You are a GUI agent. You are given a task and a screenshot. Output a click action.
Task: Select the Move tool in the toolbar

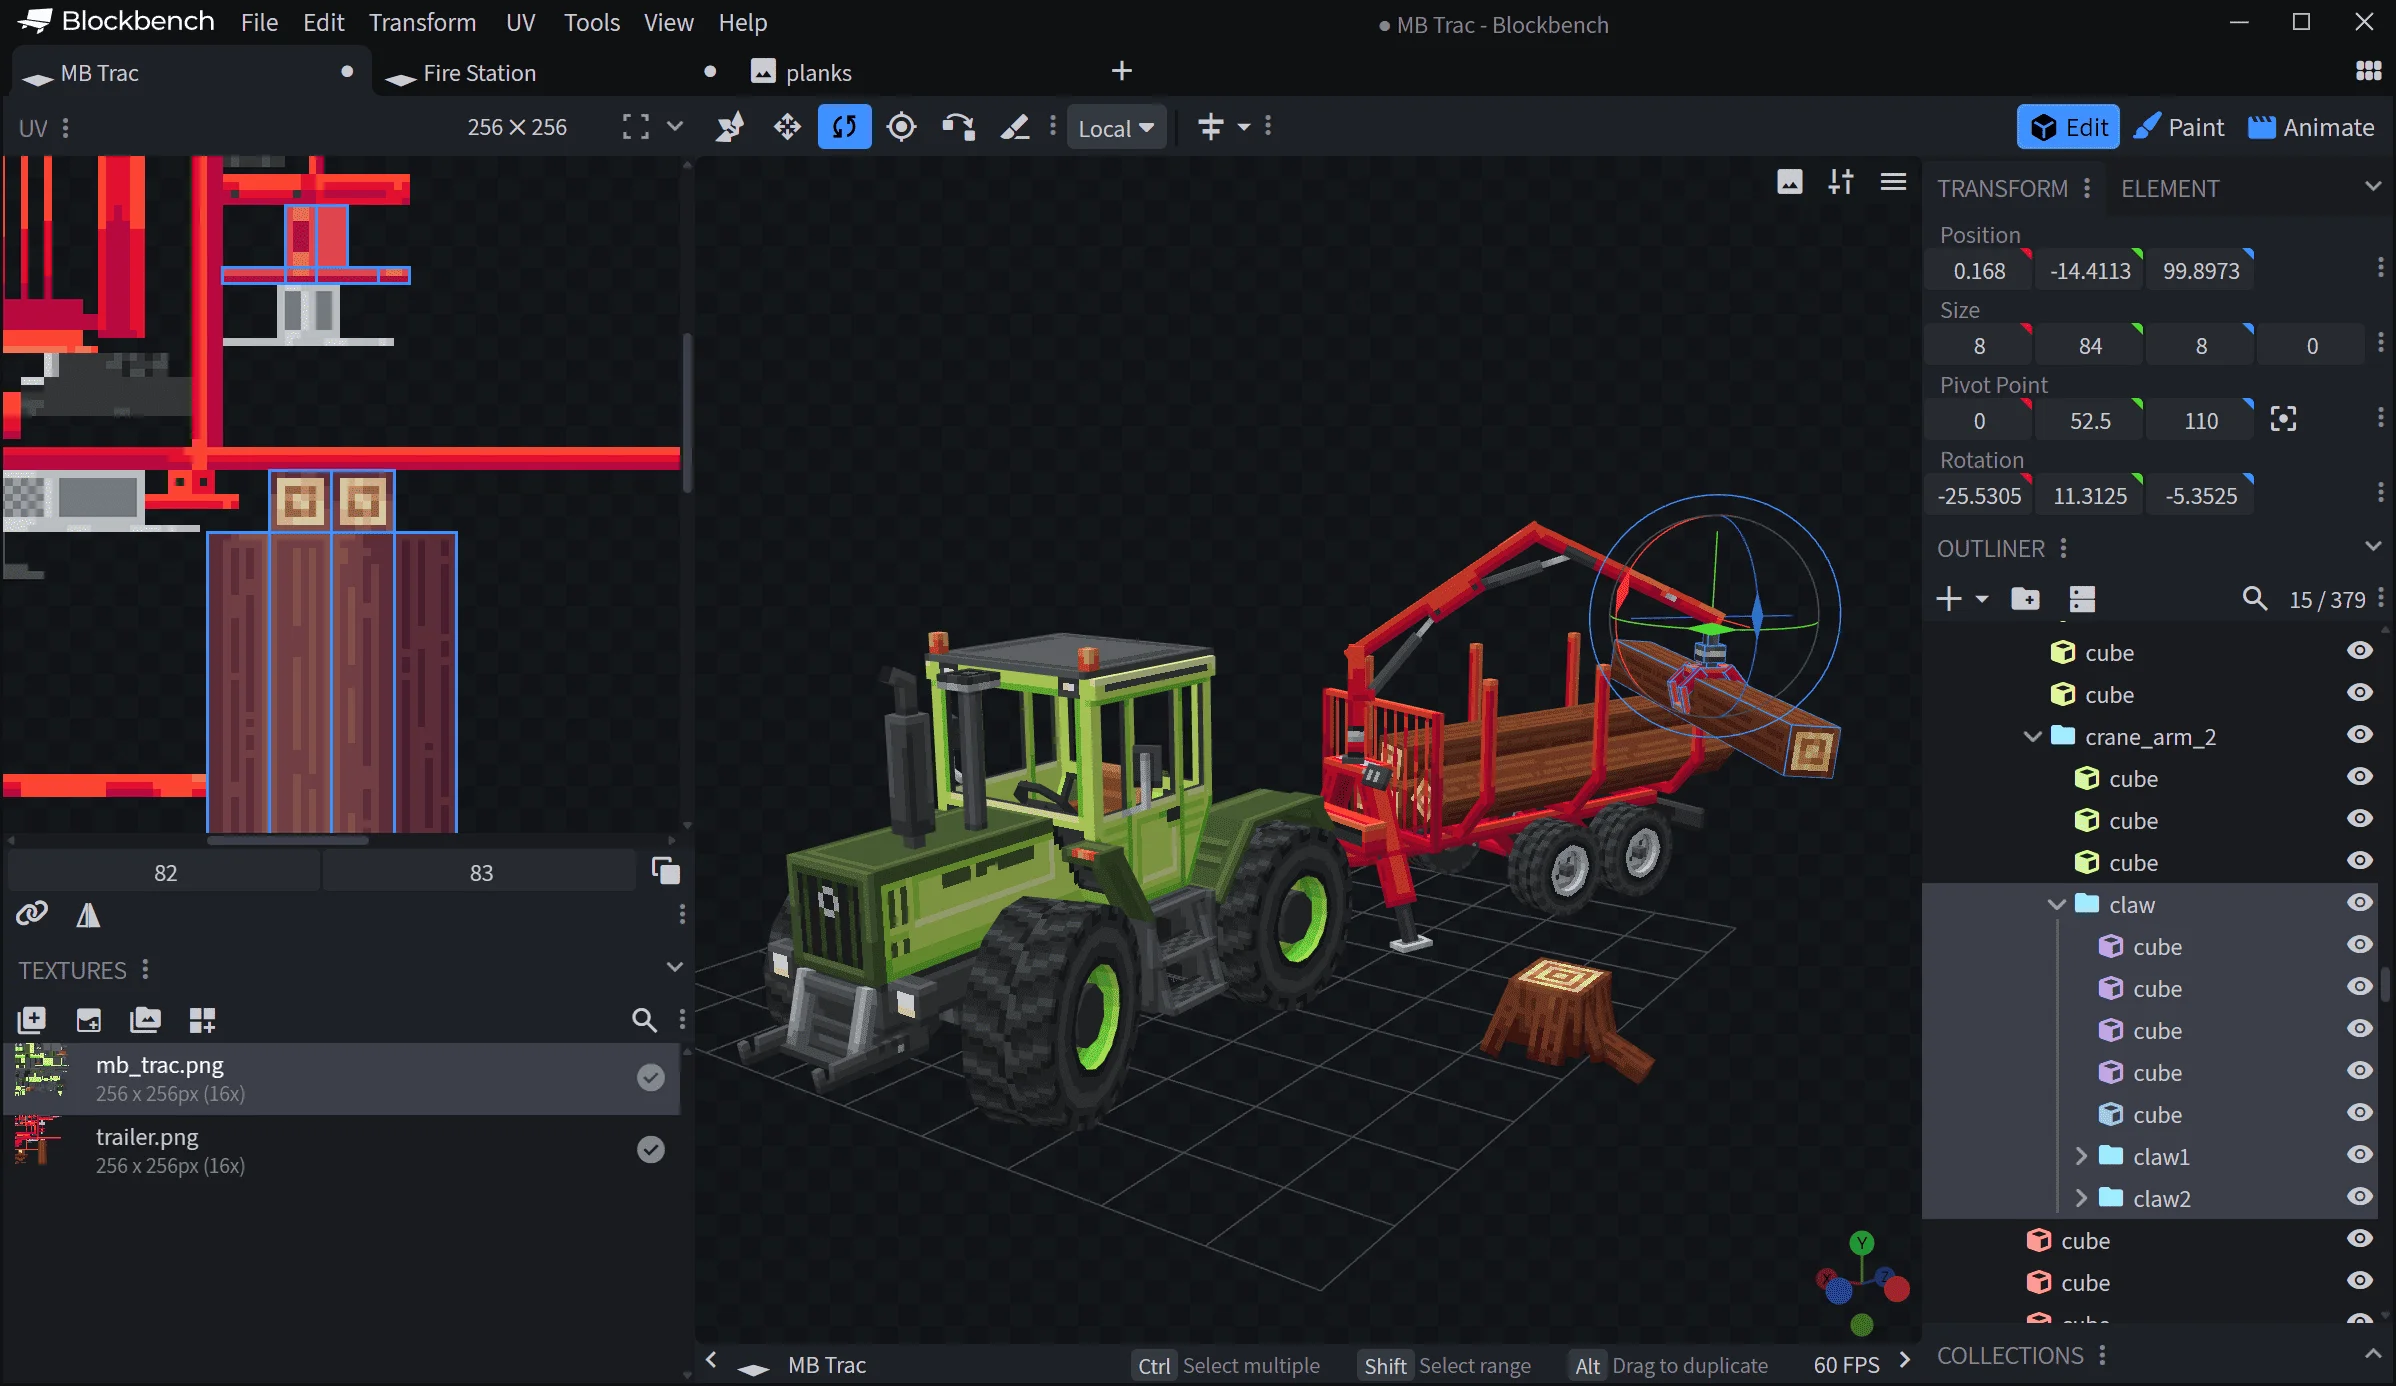787,127
